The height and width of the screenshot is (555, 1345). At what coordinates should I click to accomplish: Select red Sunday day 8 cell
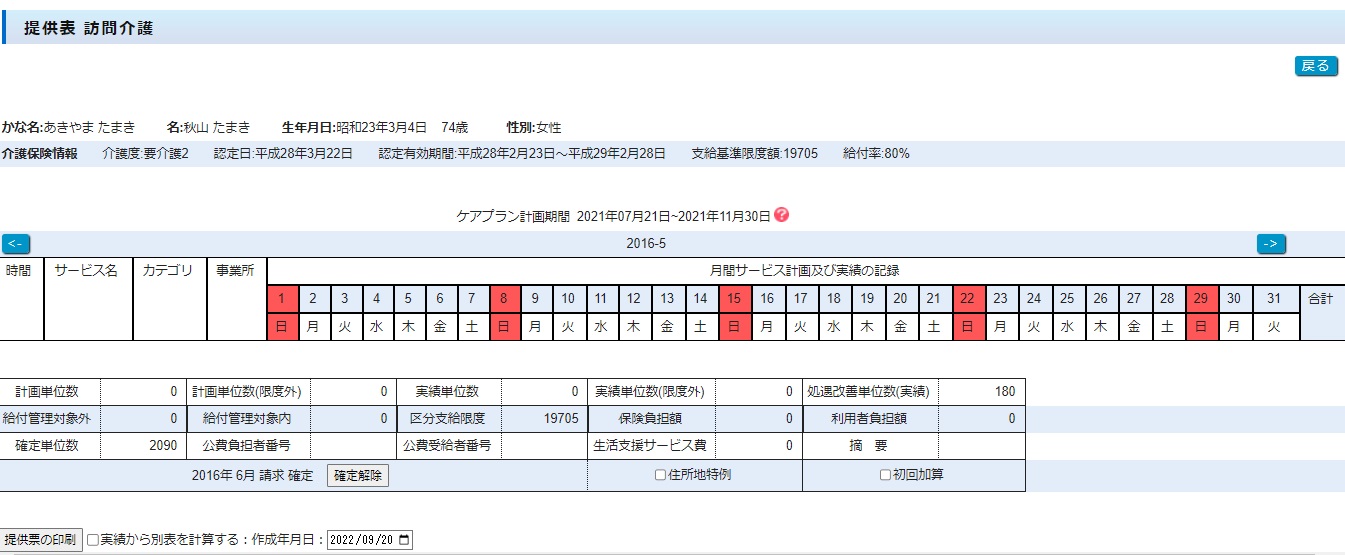coord(506,298)
